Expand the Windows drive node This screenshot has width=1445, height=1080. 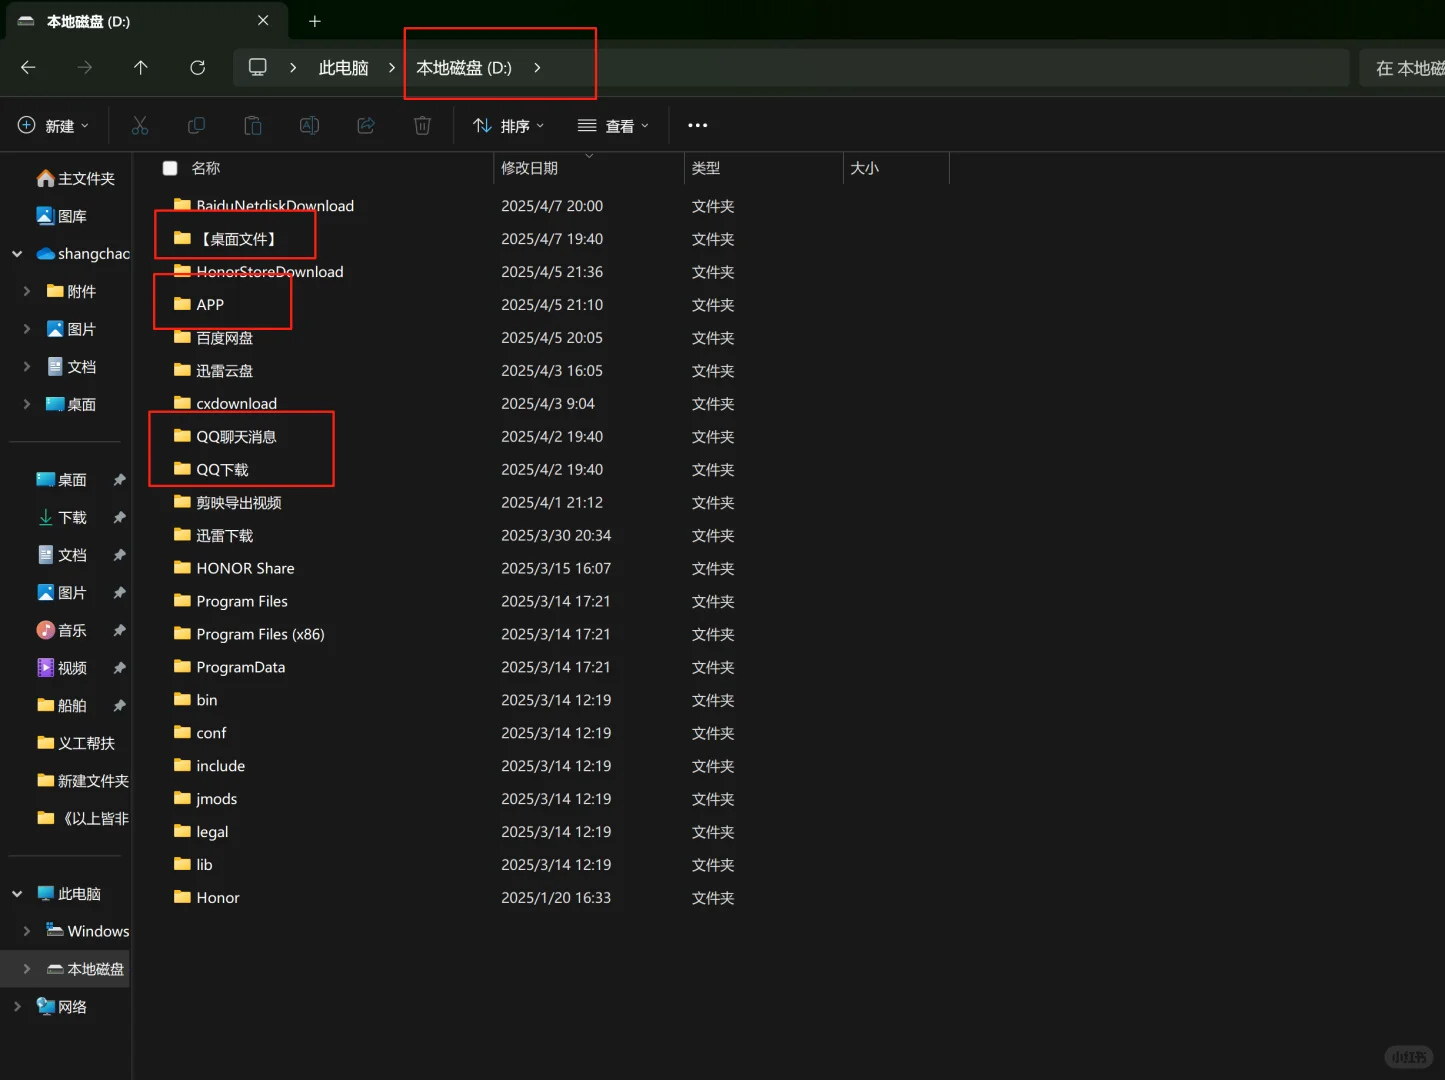pos(27,931)
